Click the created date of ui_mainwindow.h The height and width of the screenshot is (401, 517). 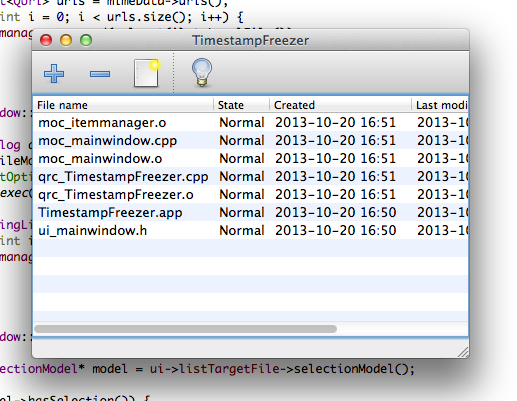[x=335, y=231]
